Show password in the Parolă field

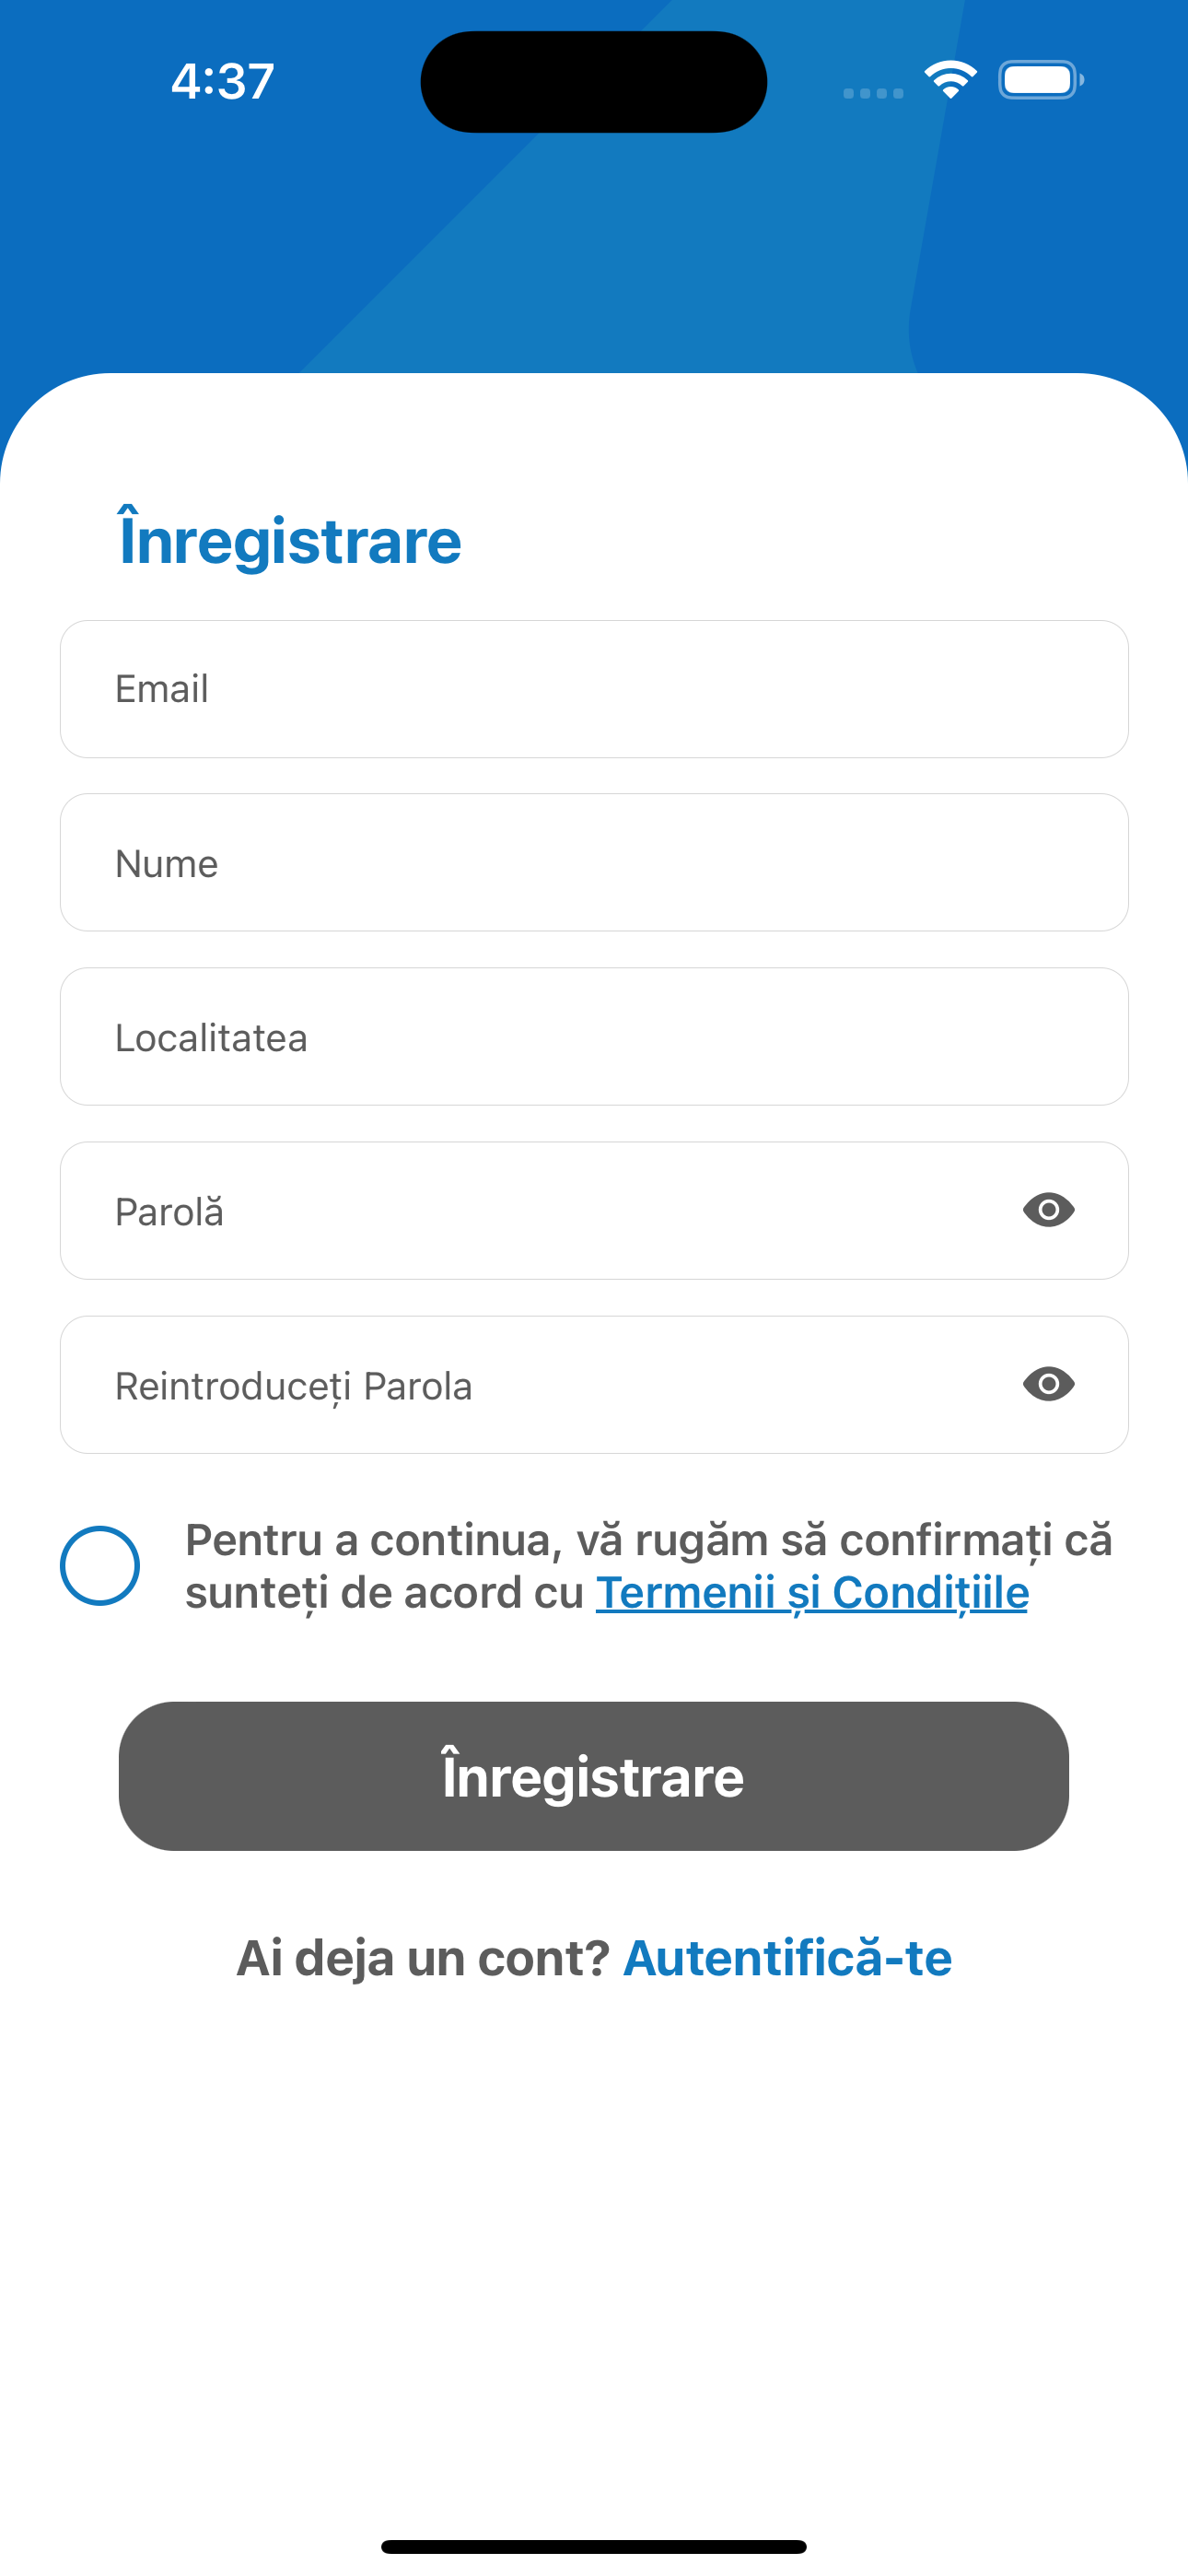point(1048,1210)
